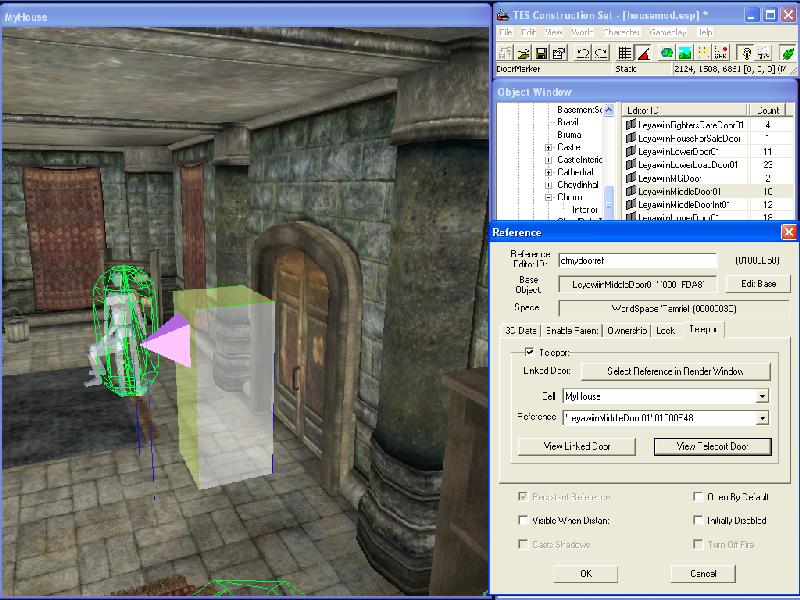
Task: Enable Visible When Distant checkbox
Action: pyautogui.click(x=523, y=520)
